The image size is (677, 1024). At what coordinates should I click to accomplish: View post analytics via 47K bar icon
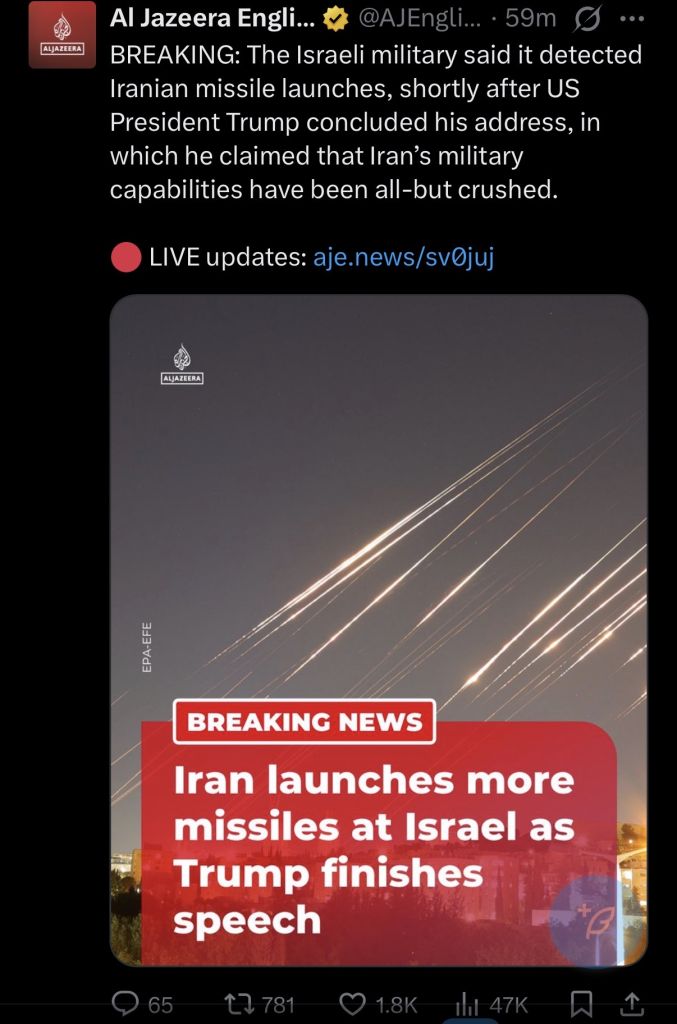(x=467, y=1003)
